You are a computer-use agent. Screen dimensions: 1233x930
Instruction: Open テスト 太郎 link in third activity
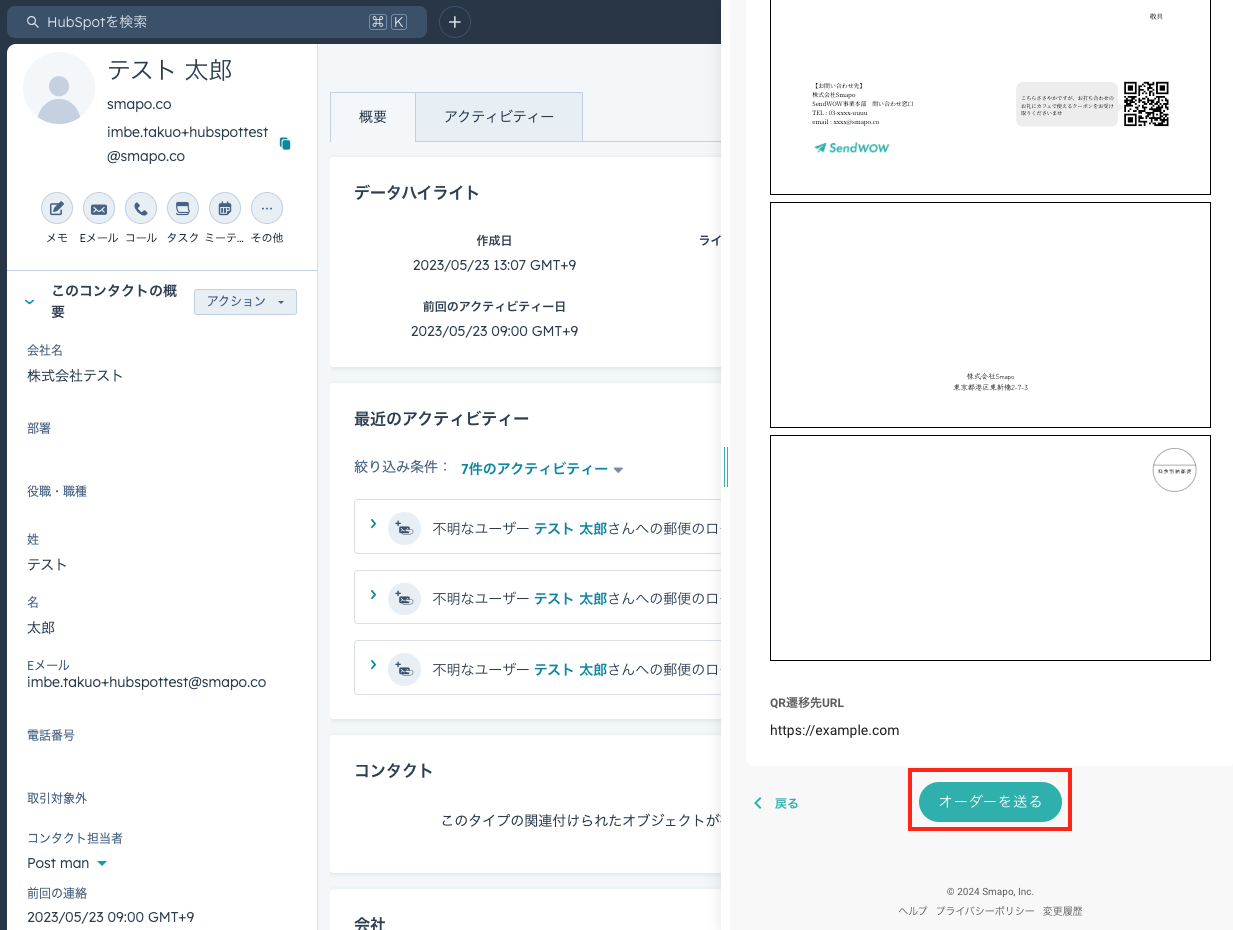[570, 668]
